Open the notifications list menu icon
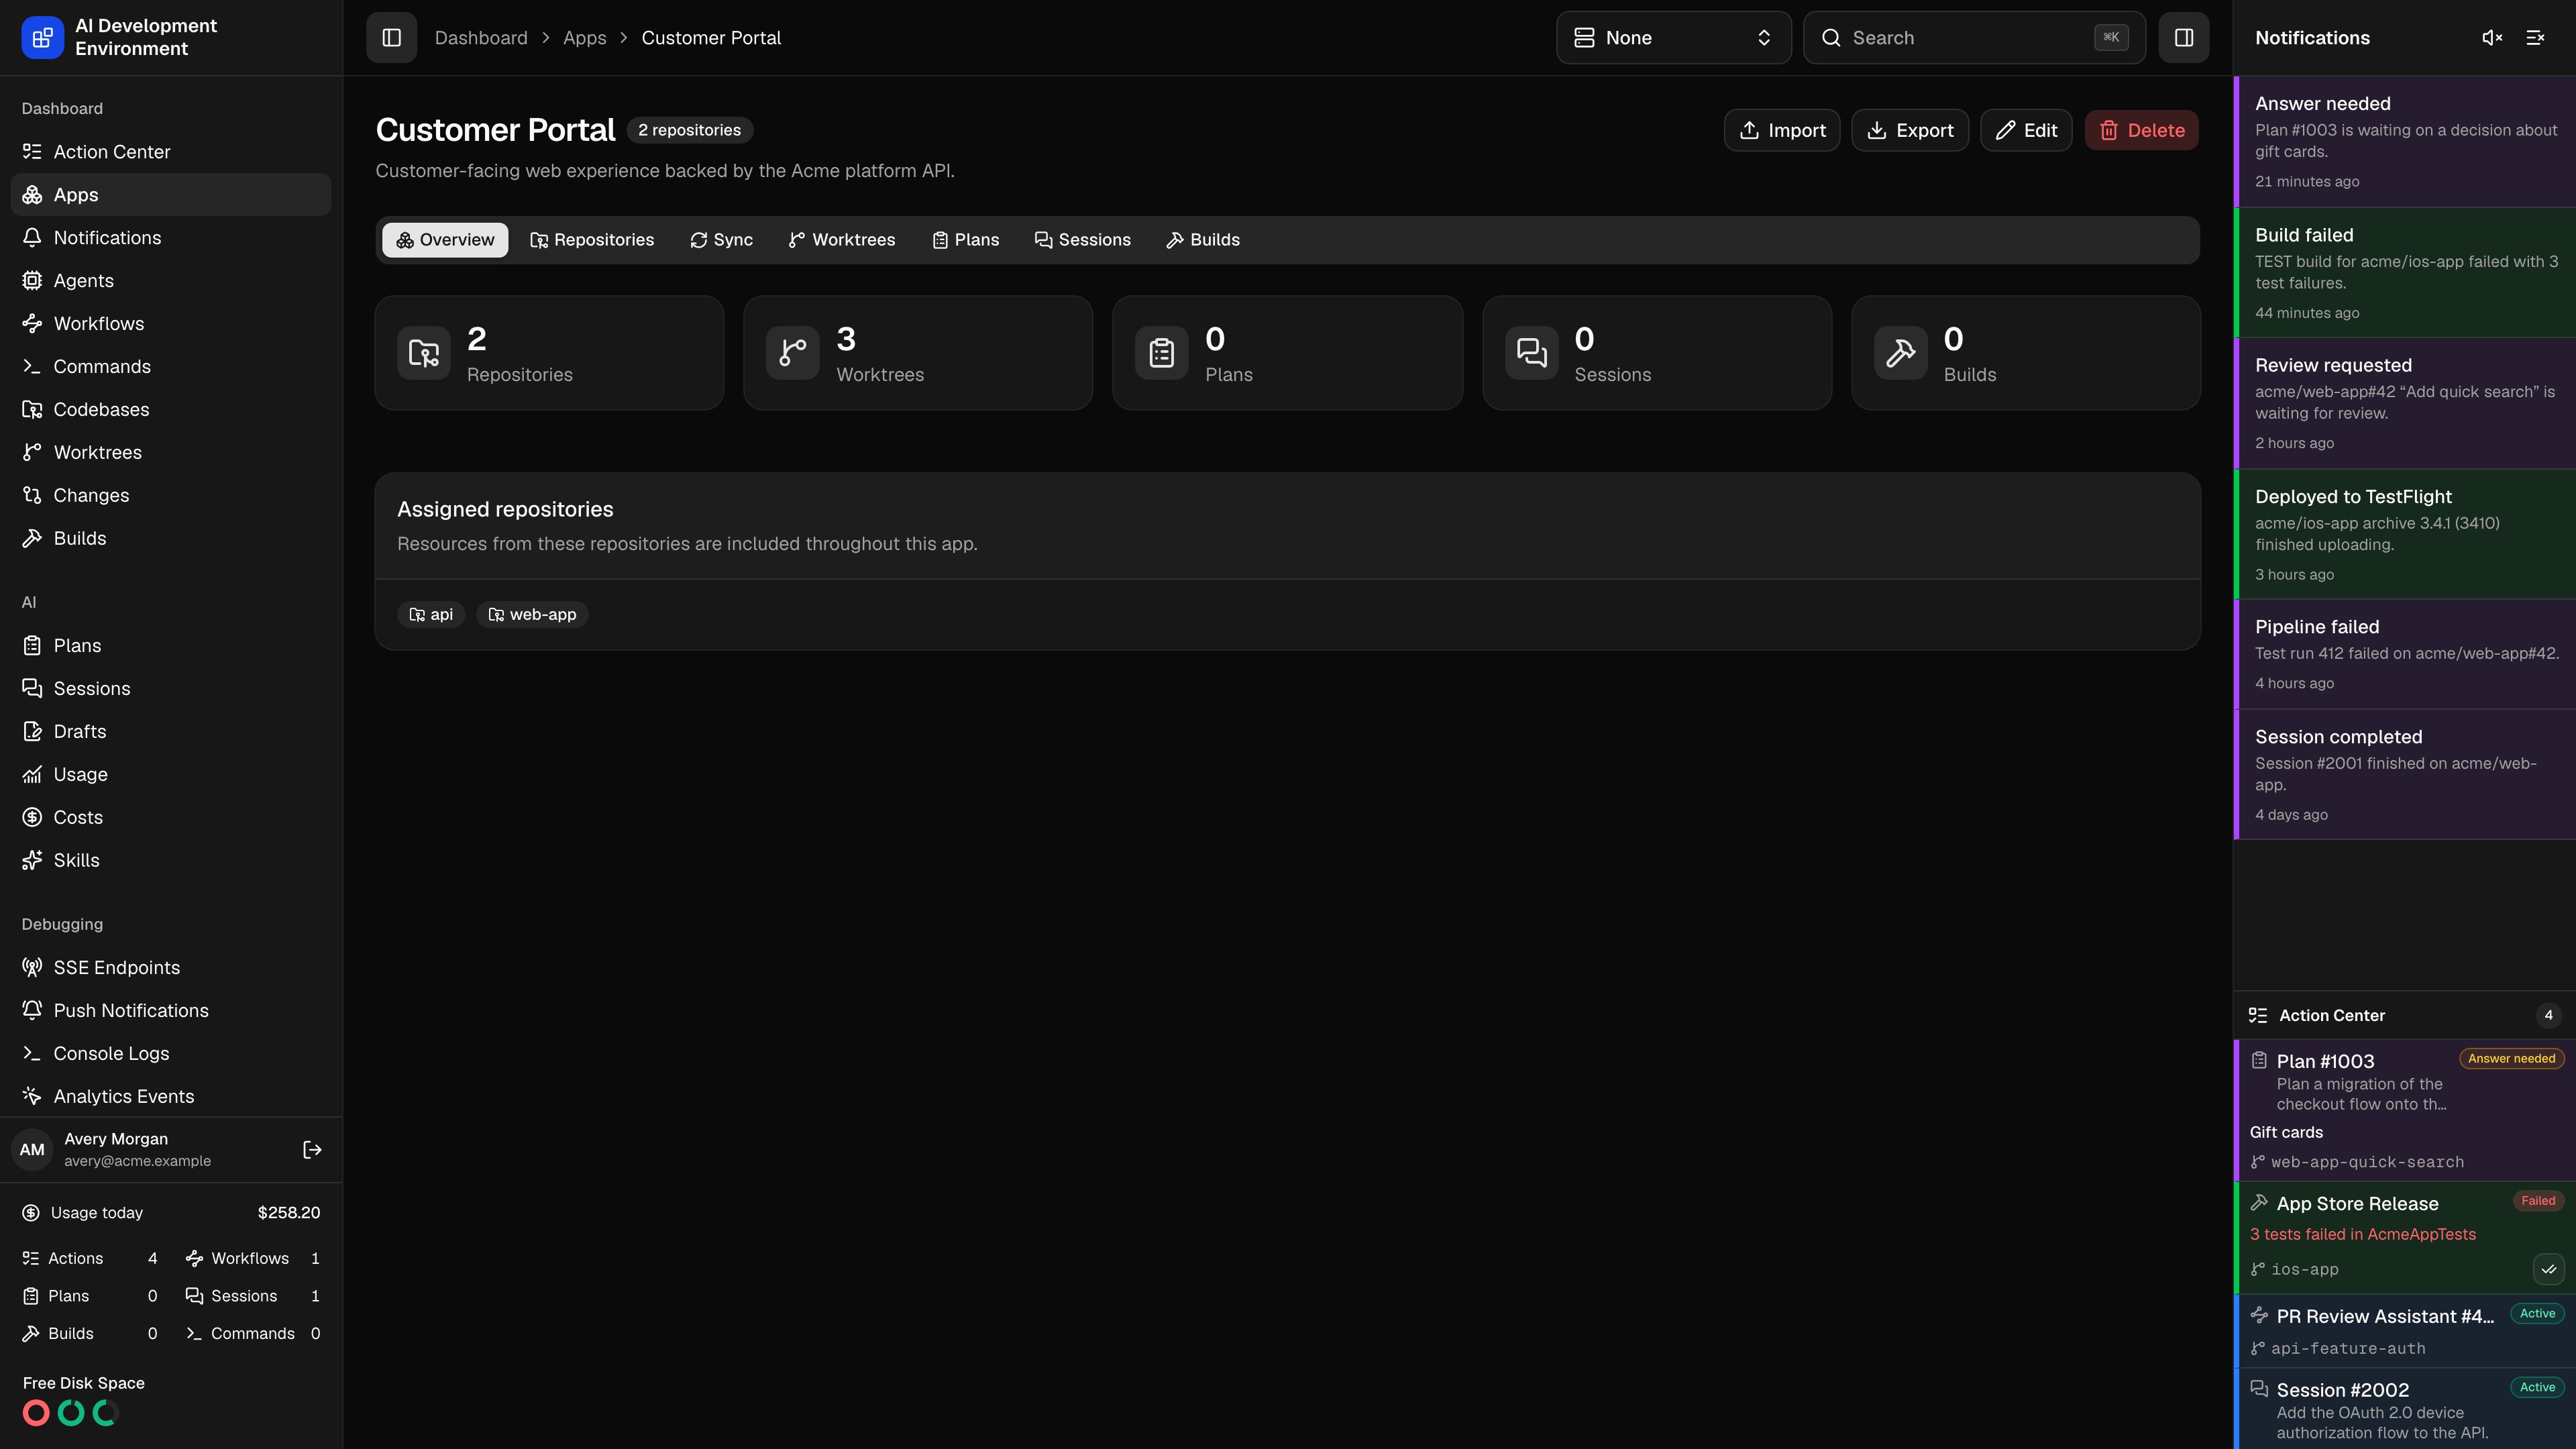This screenshot has width=2576, height=1449. (x=2535, y=38)
